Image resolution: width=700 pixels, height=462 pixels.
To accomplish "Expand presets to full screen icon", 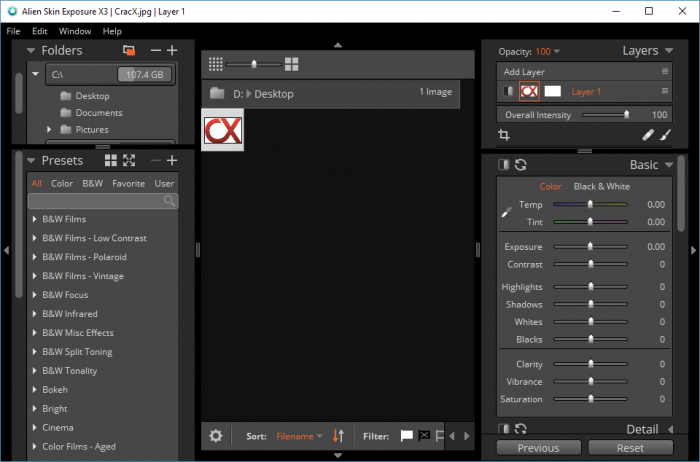I will (129, 160).
